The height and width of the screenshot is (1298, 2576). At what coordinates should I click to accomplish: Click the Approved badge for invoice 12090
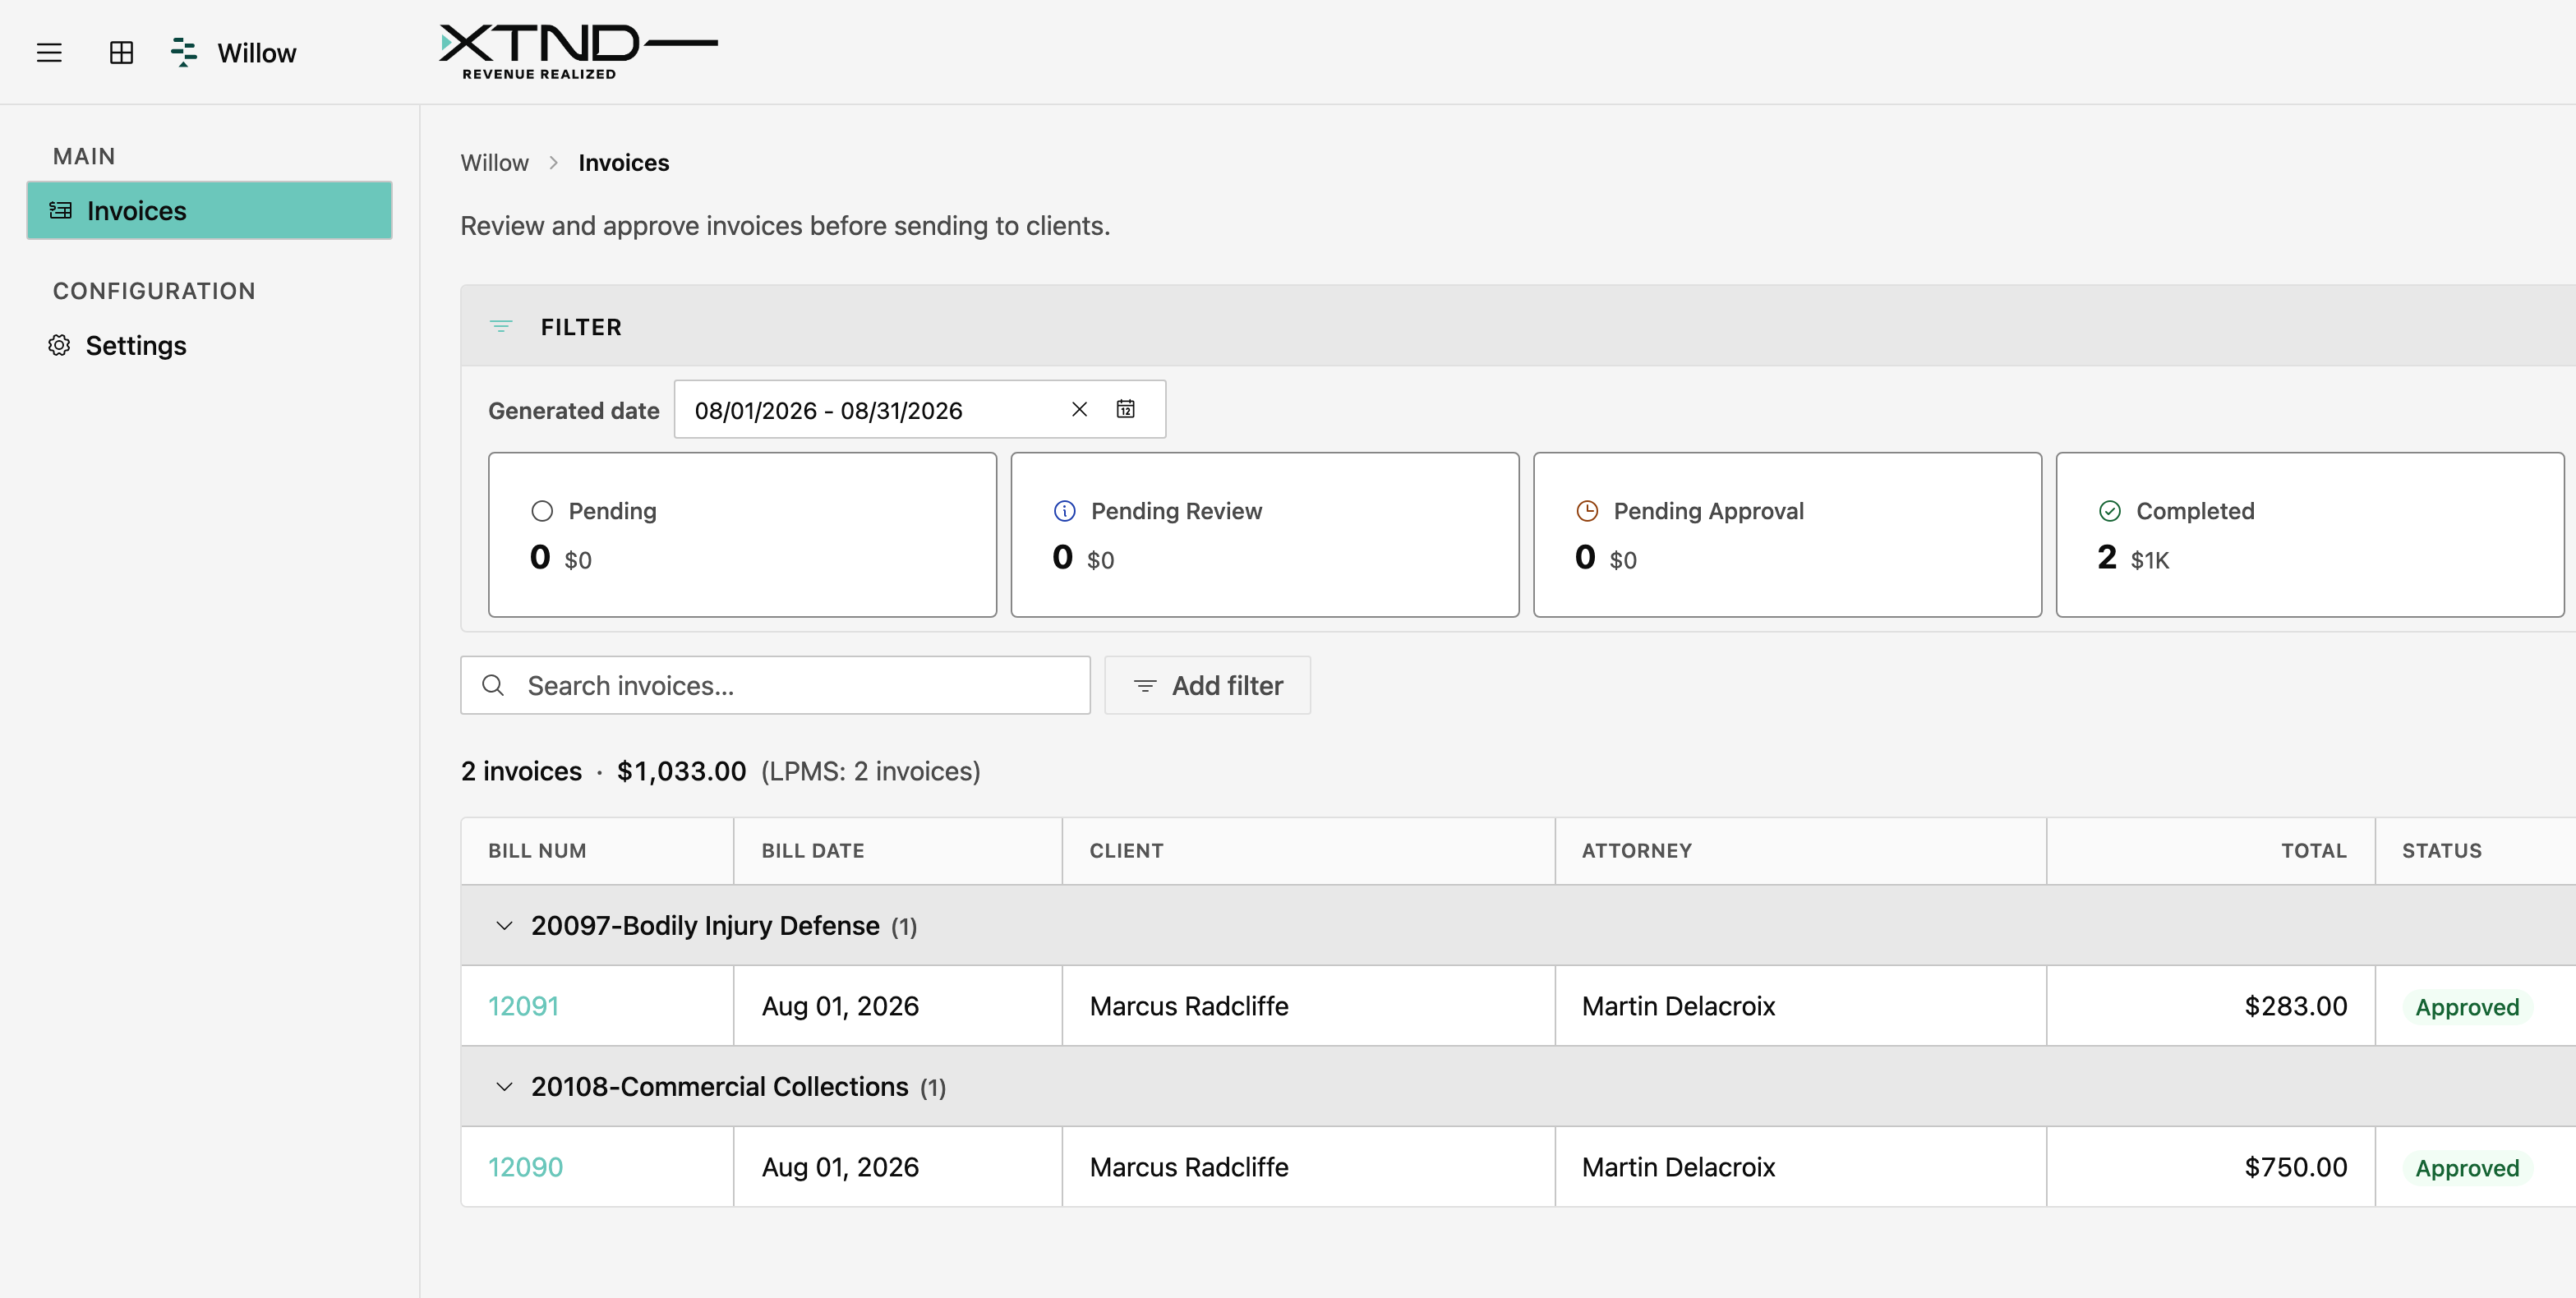tap(2467, 1168)
